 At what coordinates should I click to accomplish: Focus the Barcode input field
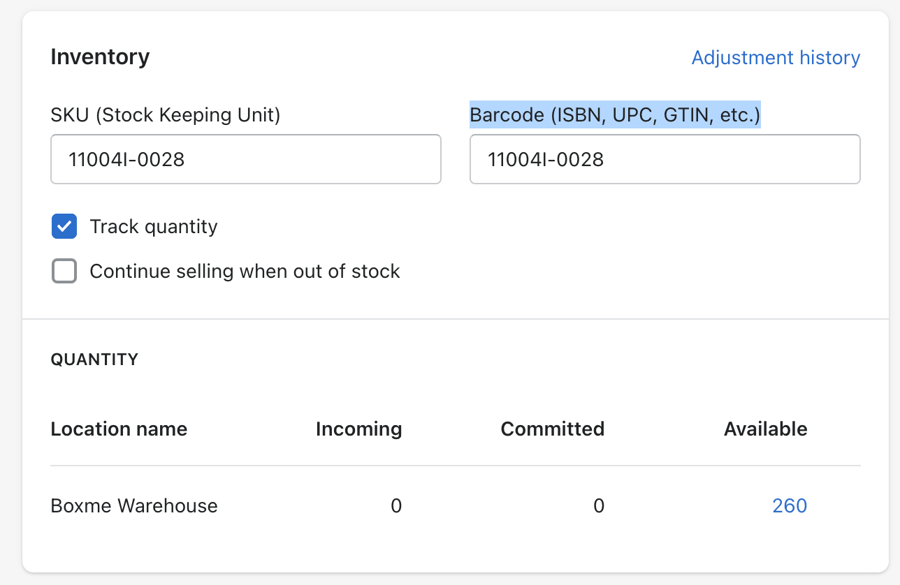(664, 160)
